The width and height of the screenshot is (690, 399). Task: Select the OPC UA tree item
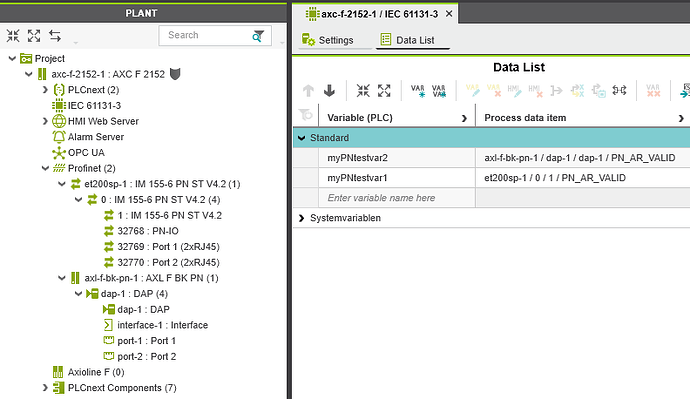pyautogui.click(x=86, y=153)
